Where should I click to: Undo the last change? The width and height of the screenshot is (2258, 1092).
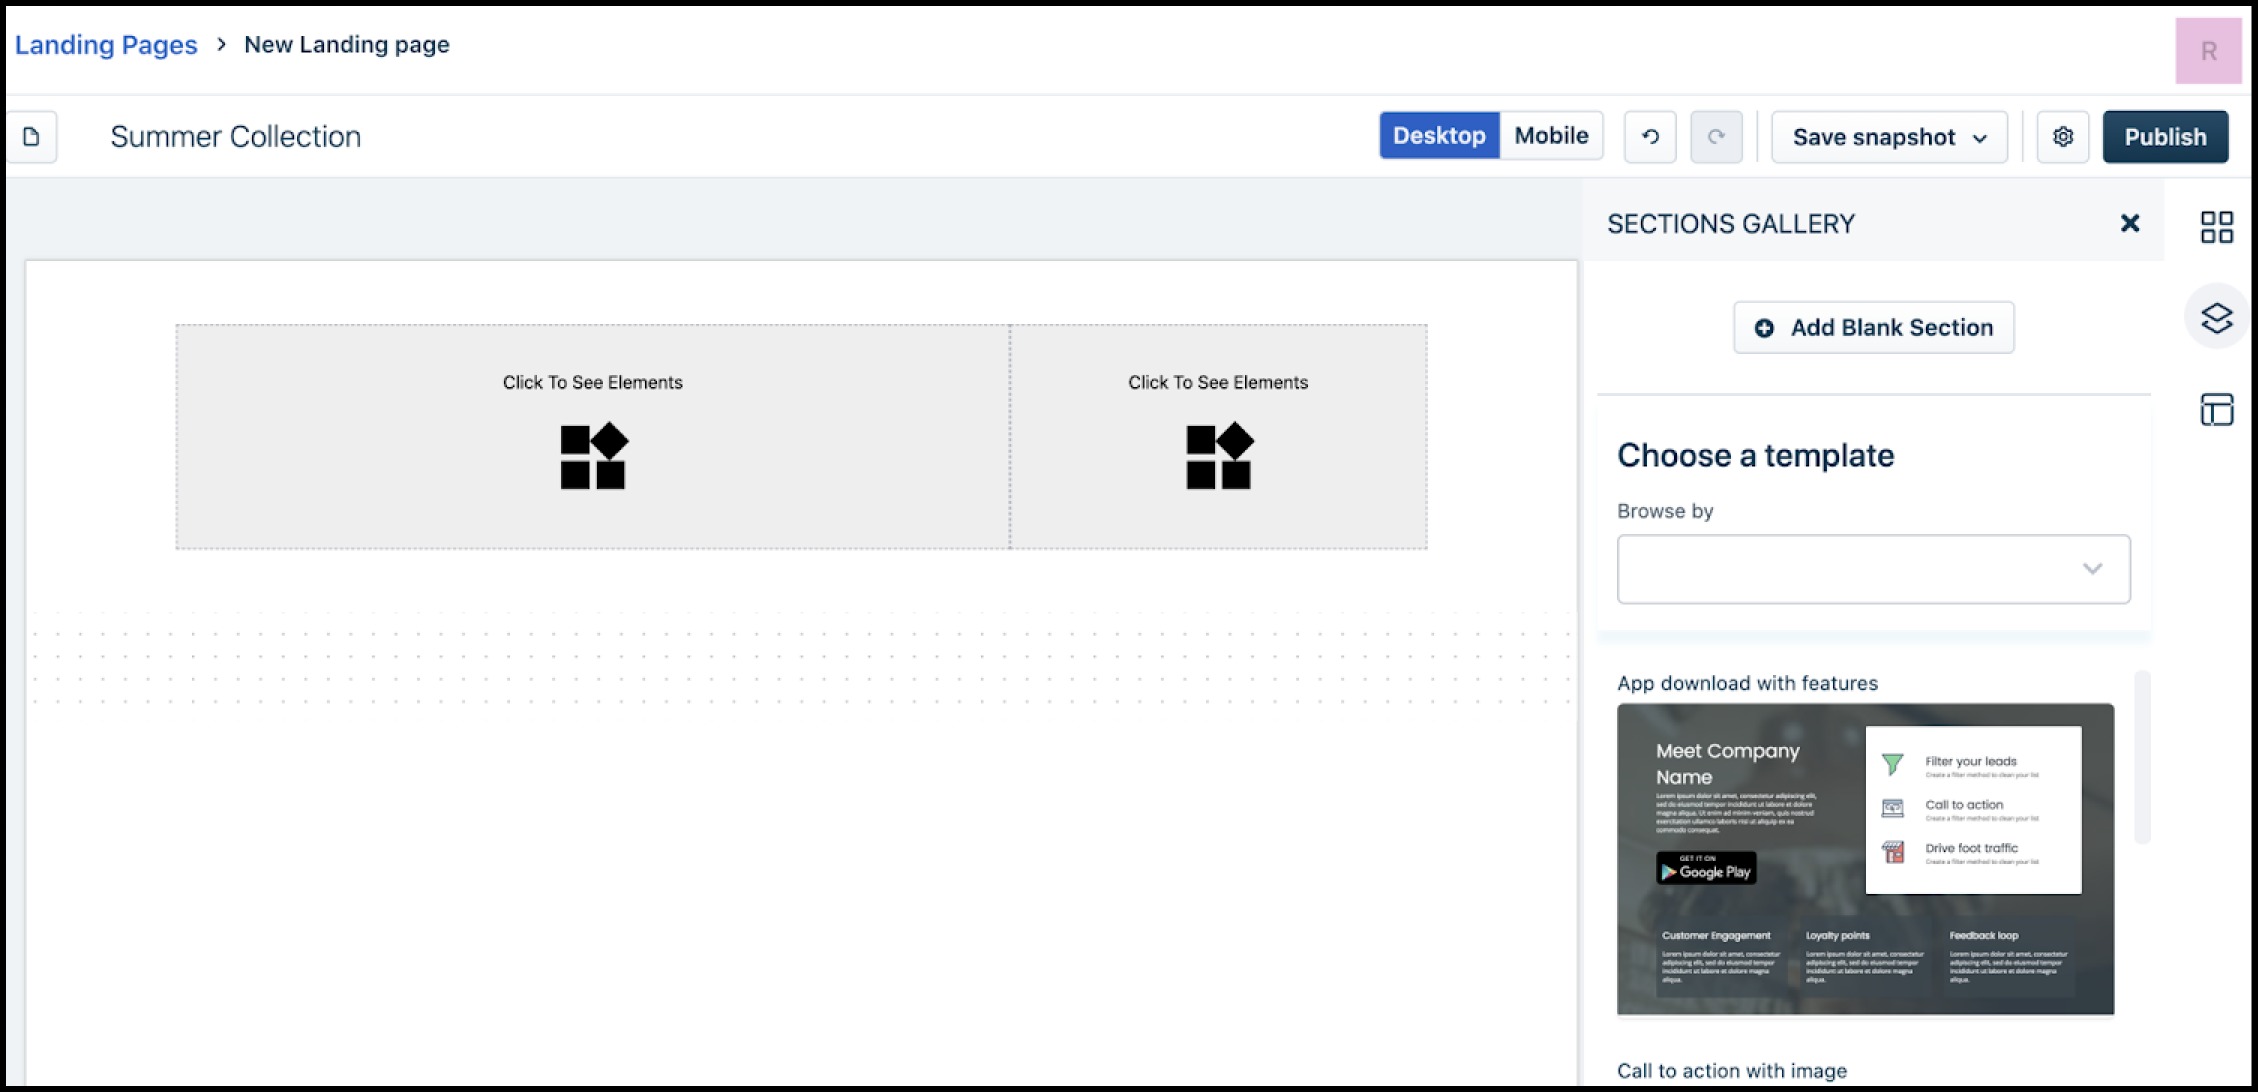[x=1650, y=137]
